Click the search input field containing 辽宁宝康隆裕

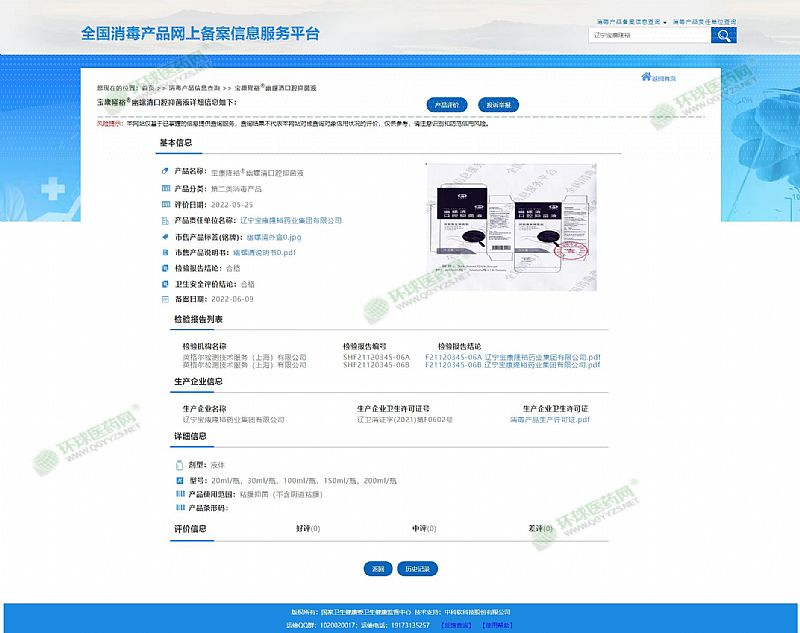click(649, 35)
